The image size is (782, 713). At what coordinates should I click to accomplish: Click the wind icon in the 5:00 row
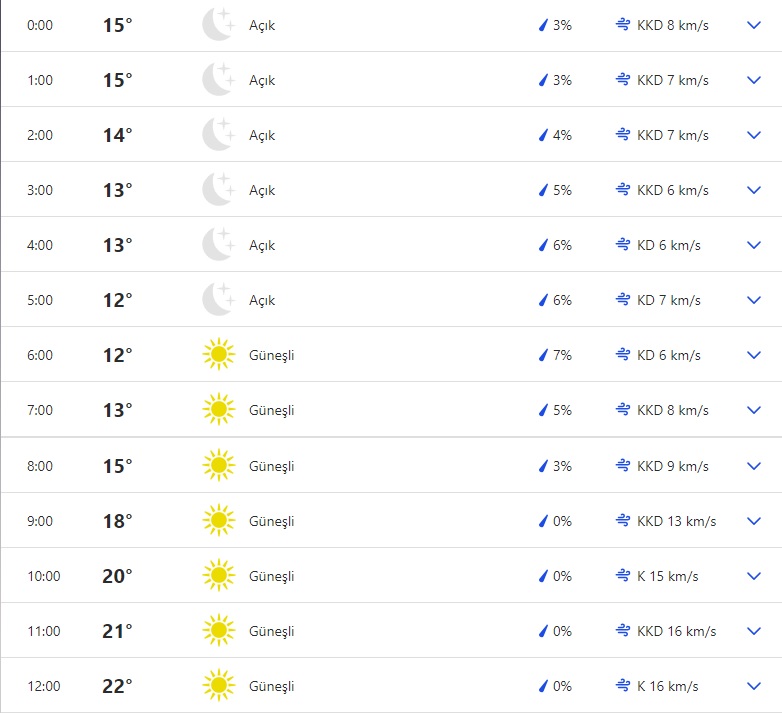click(622, 300)
